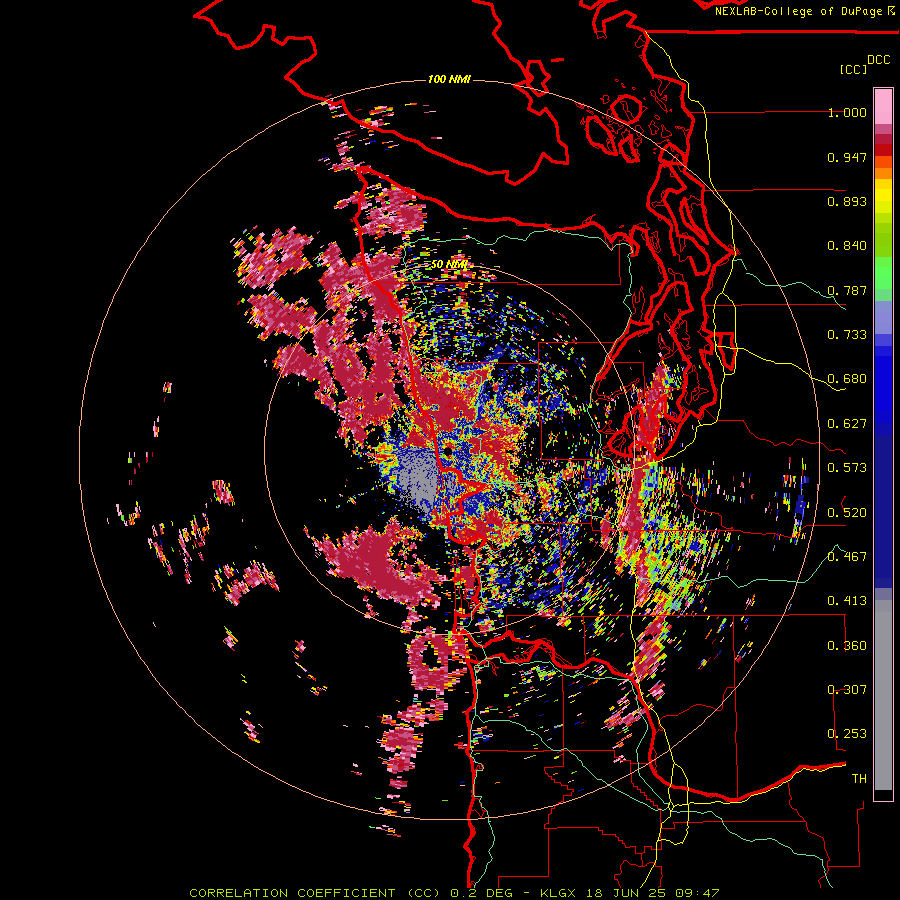The image size is (900, 900).
Task: Click the 100 NMI range ring label
Action: pyautogui.click(x=449, y=79)
